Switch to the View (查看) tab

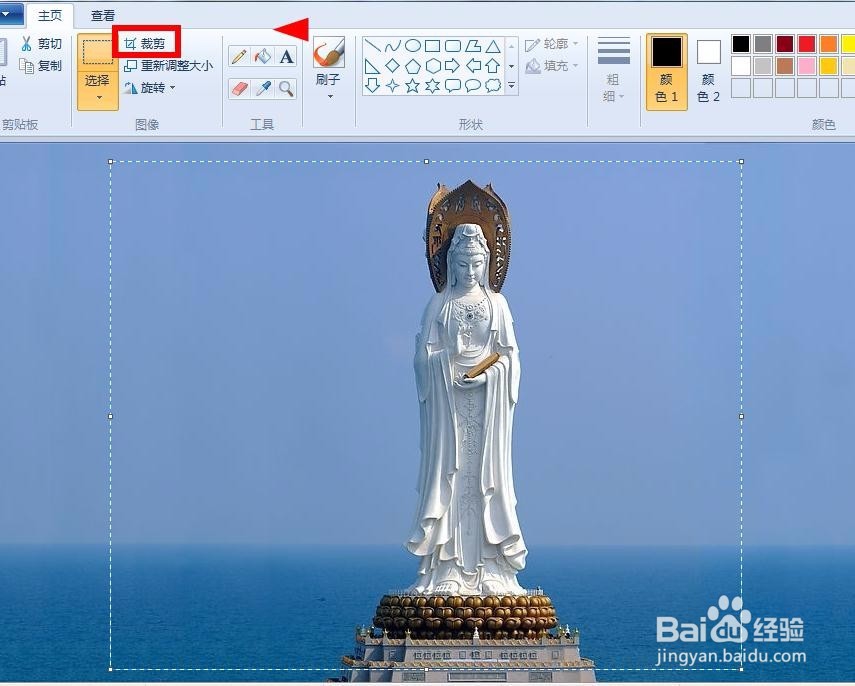(x=102, y=15)
